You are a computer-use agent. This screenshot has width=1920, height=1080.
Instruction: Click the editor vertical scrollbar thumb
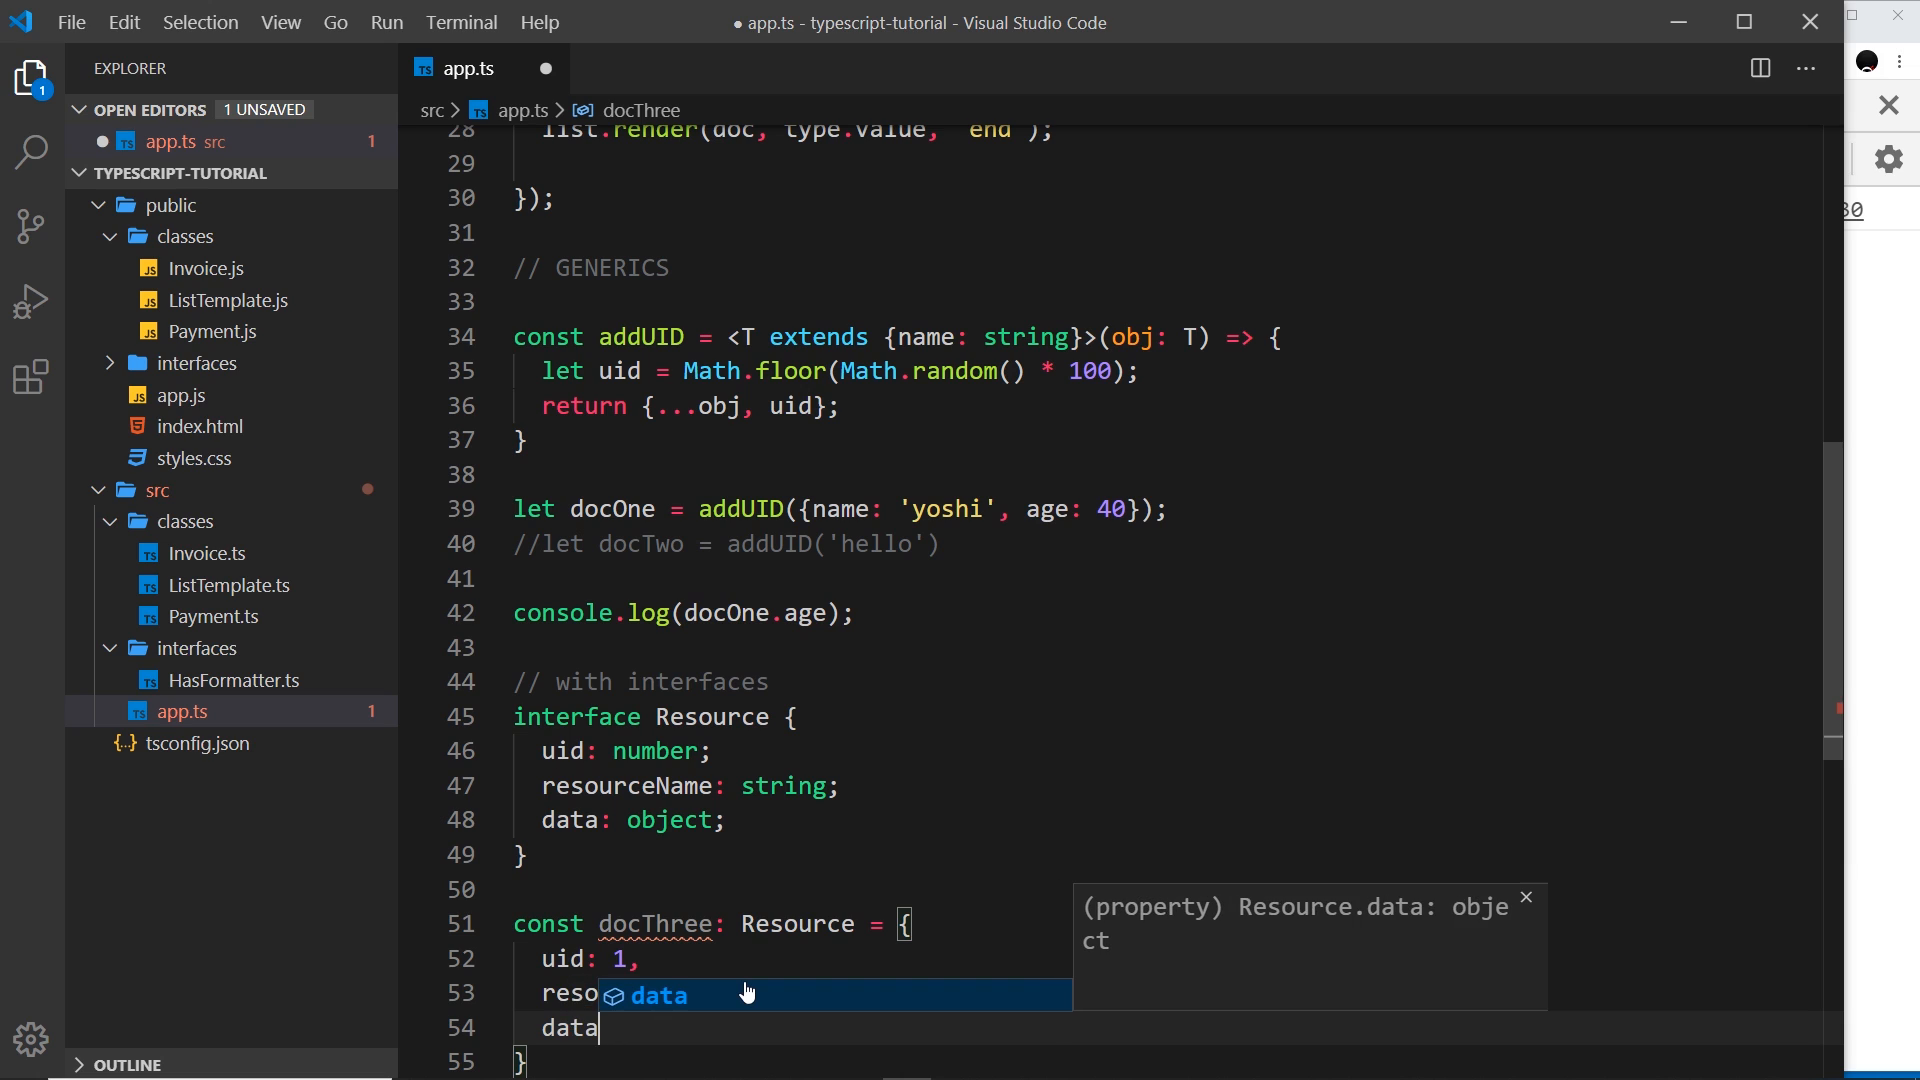[1833, 600]
